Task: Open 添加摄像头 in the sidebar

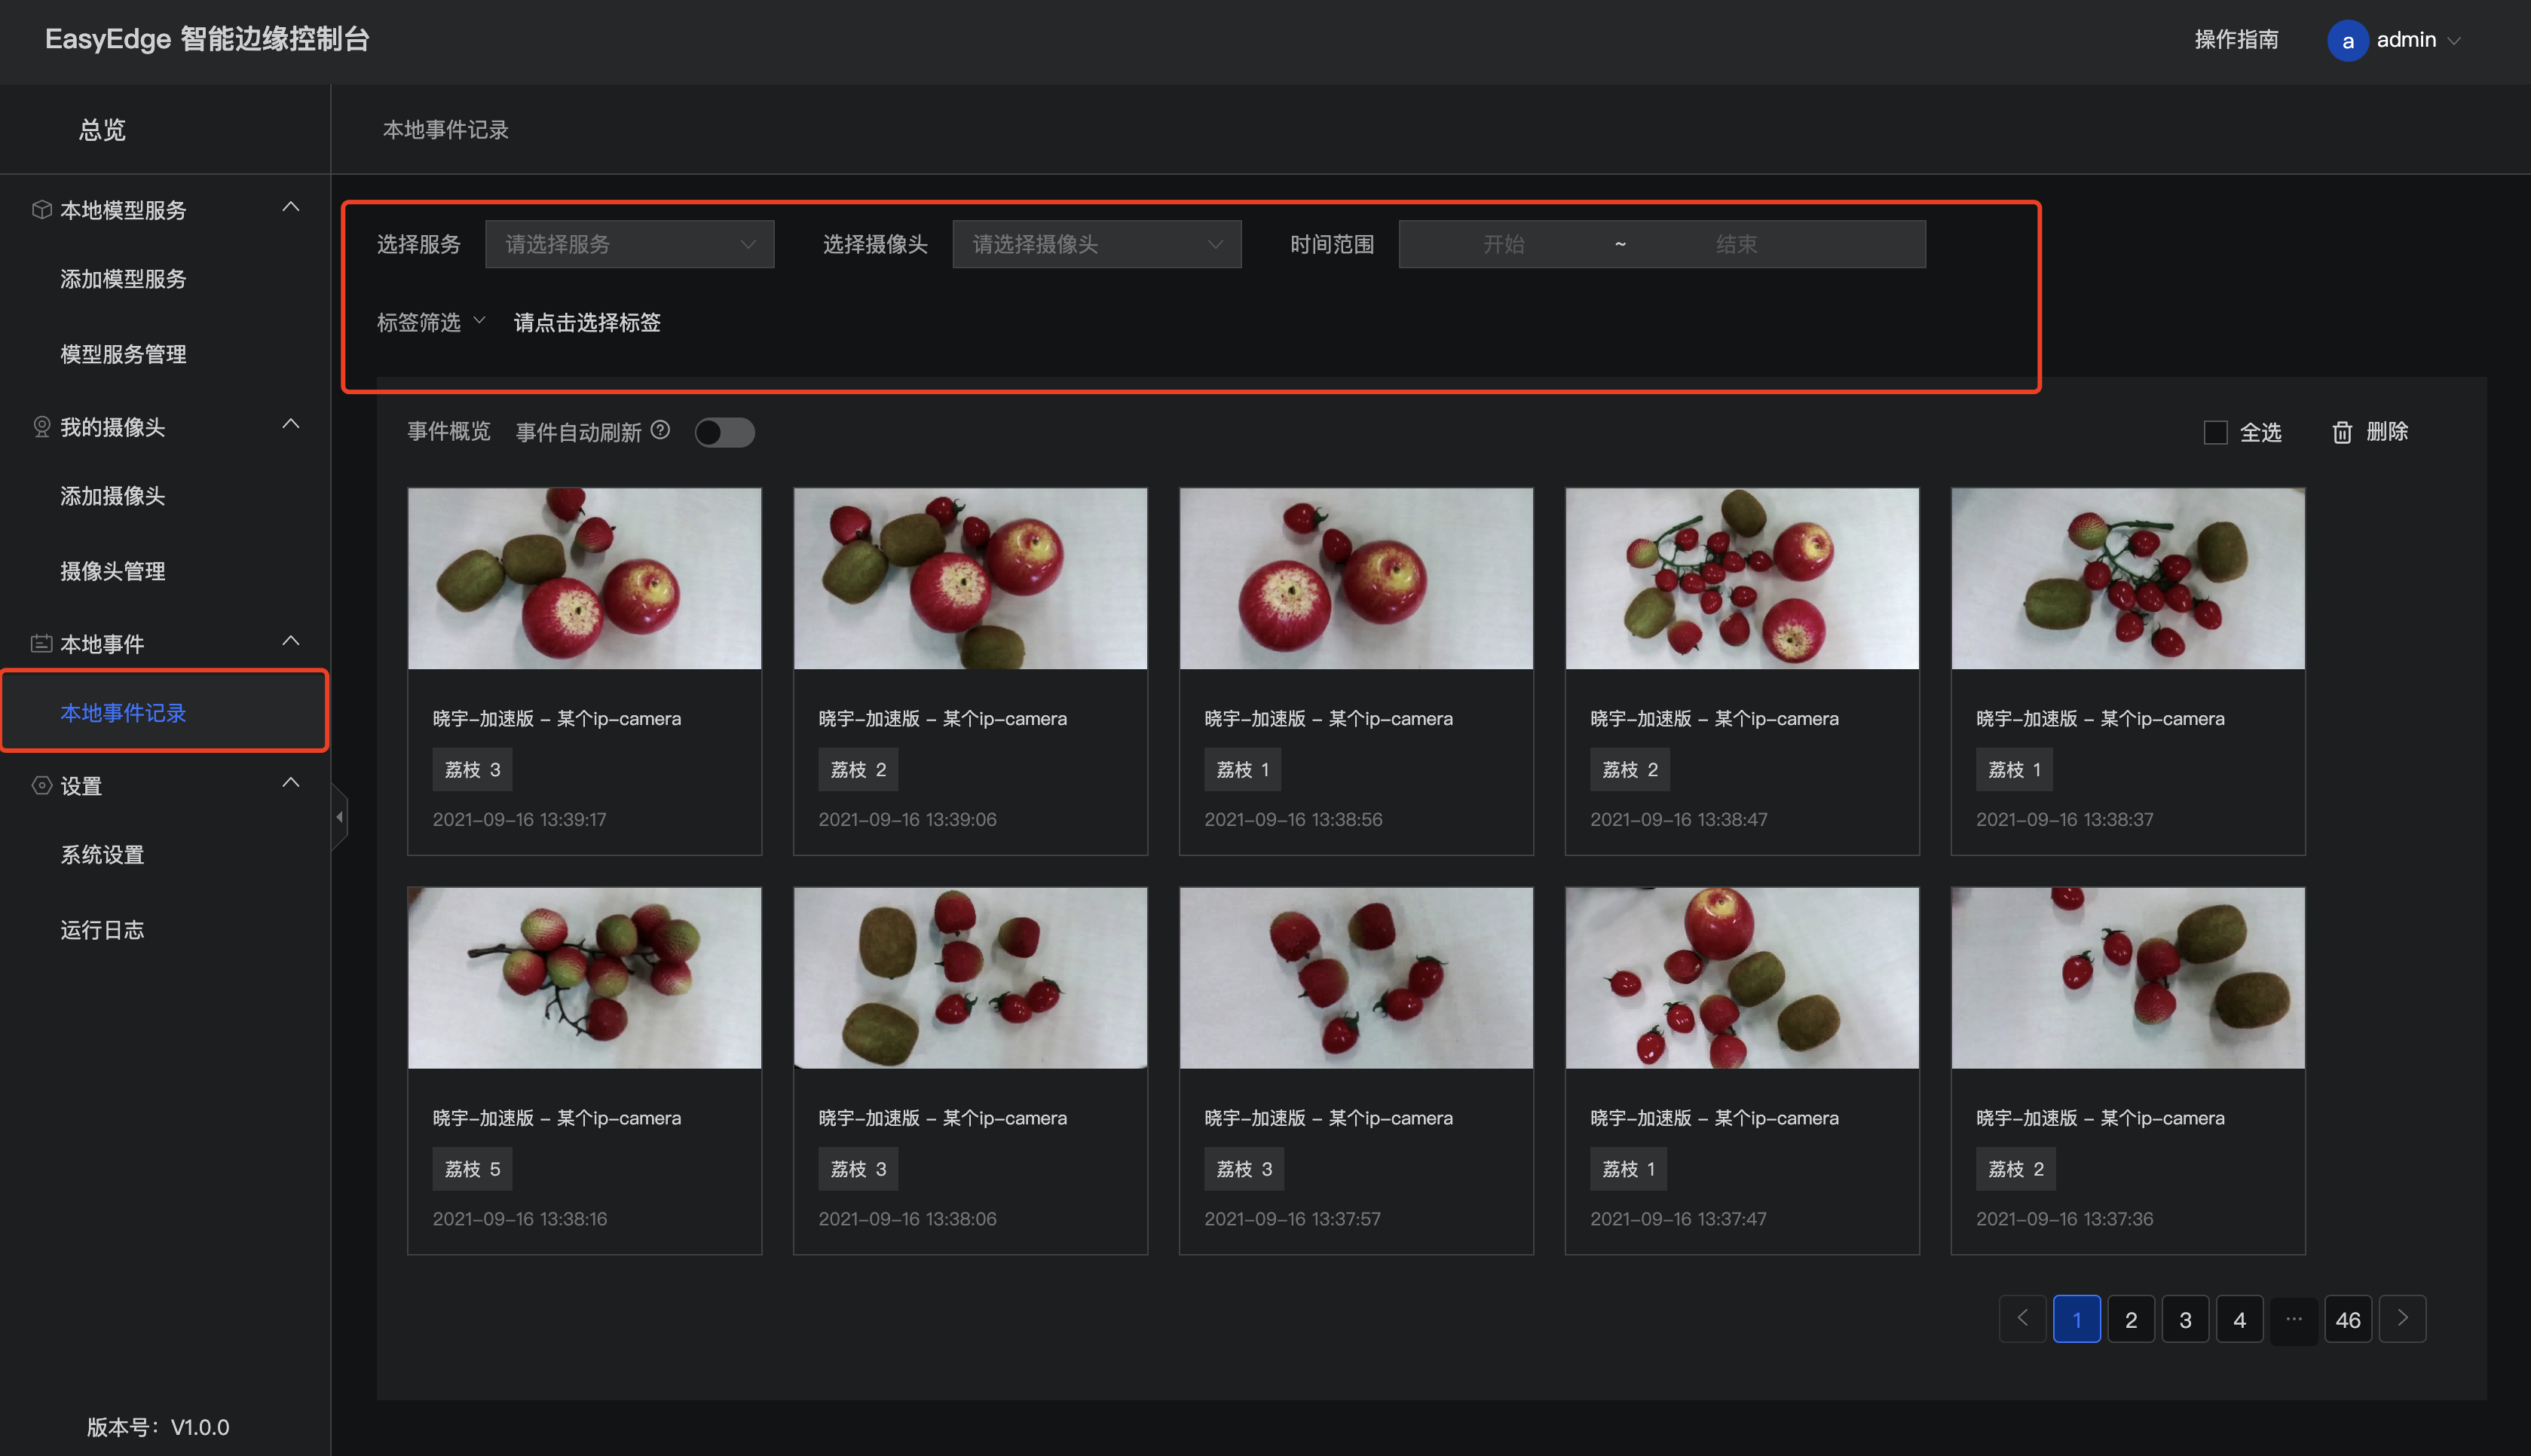Action: (x=112, y=496)
